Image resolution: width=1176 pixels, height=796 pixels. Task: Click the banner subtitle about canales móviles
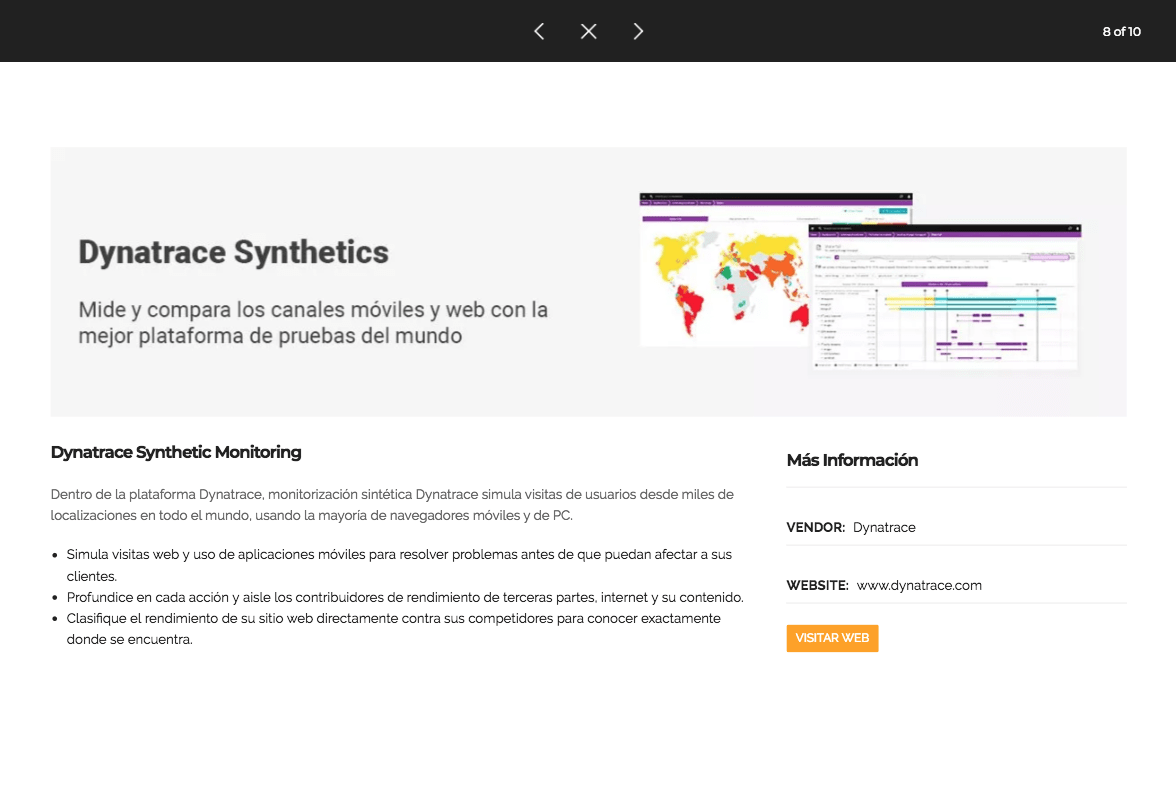(313, 322)
